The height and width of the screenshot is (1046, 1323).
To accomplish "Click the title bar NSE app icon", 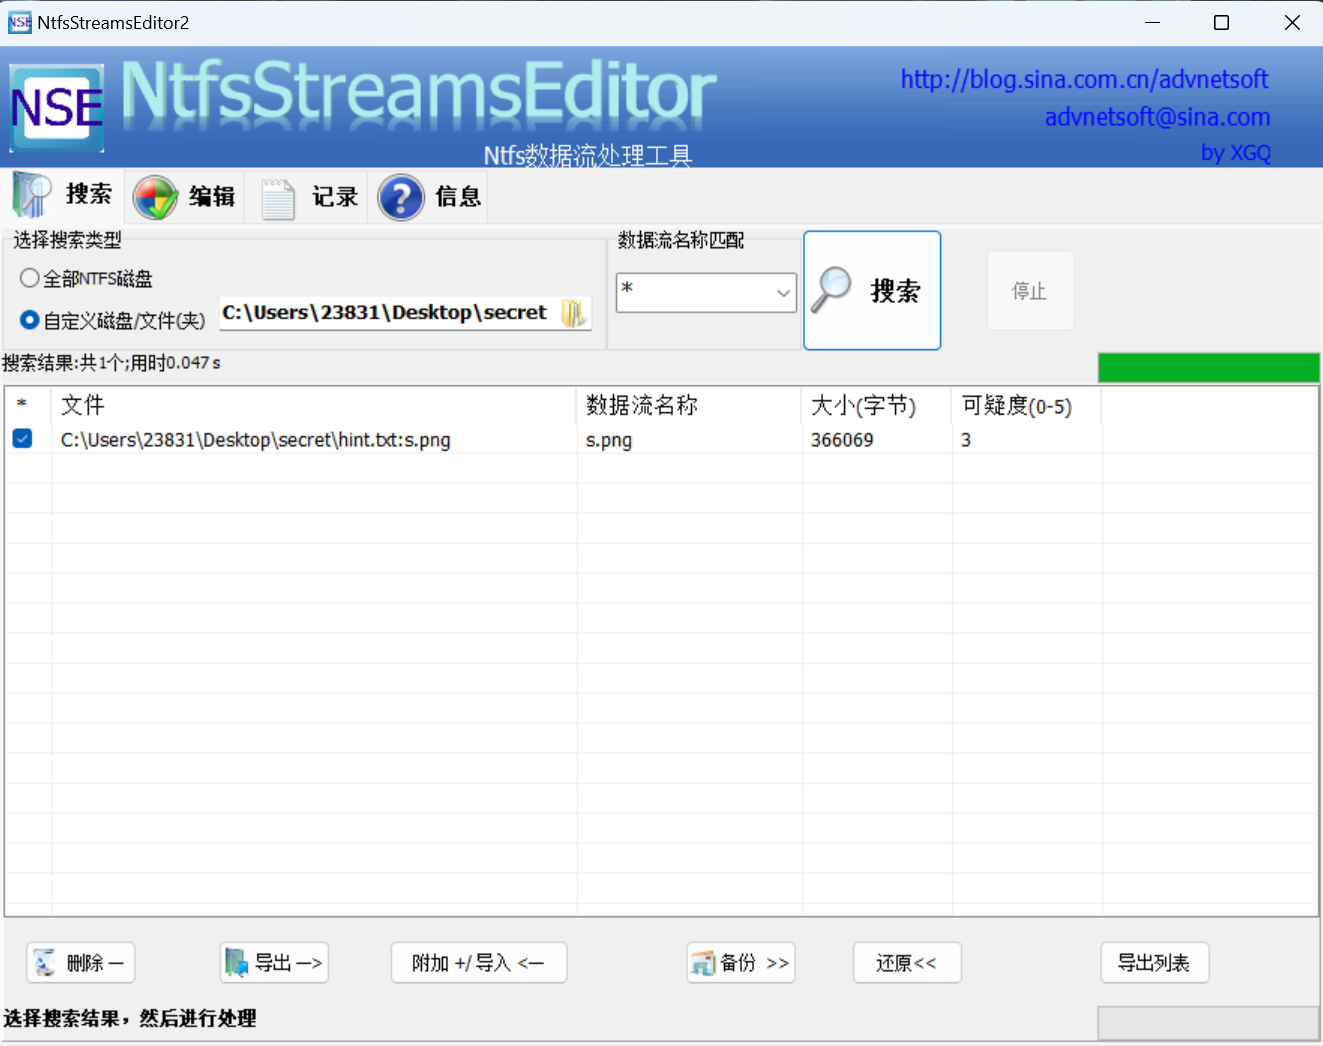I will tap(19, 22).
